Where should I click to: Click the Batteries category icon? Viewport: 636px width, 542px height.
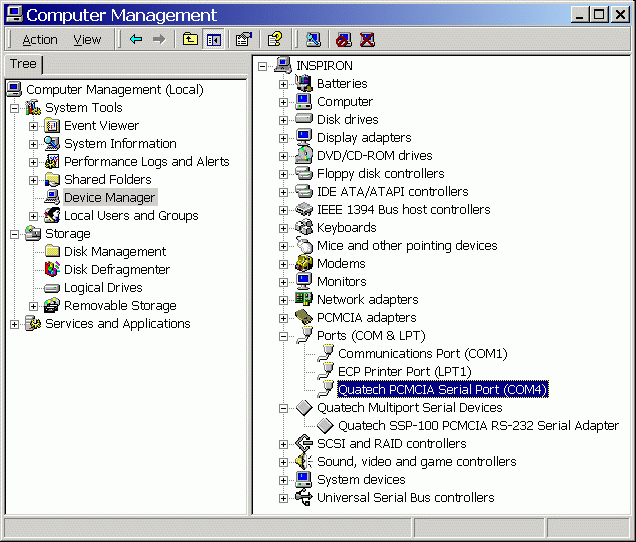coord(304,84)
